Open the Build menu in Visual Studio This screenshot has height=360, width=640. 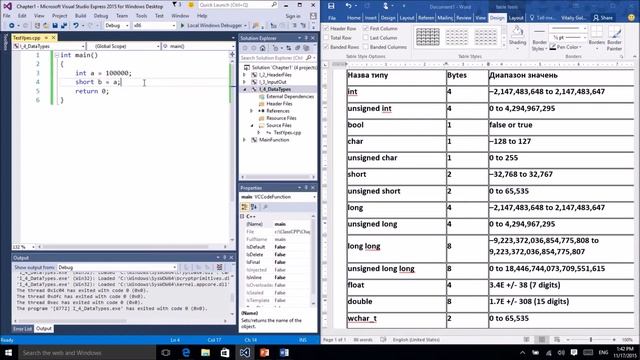pos(80,16)
